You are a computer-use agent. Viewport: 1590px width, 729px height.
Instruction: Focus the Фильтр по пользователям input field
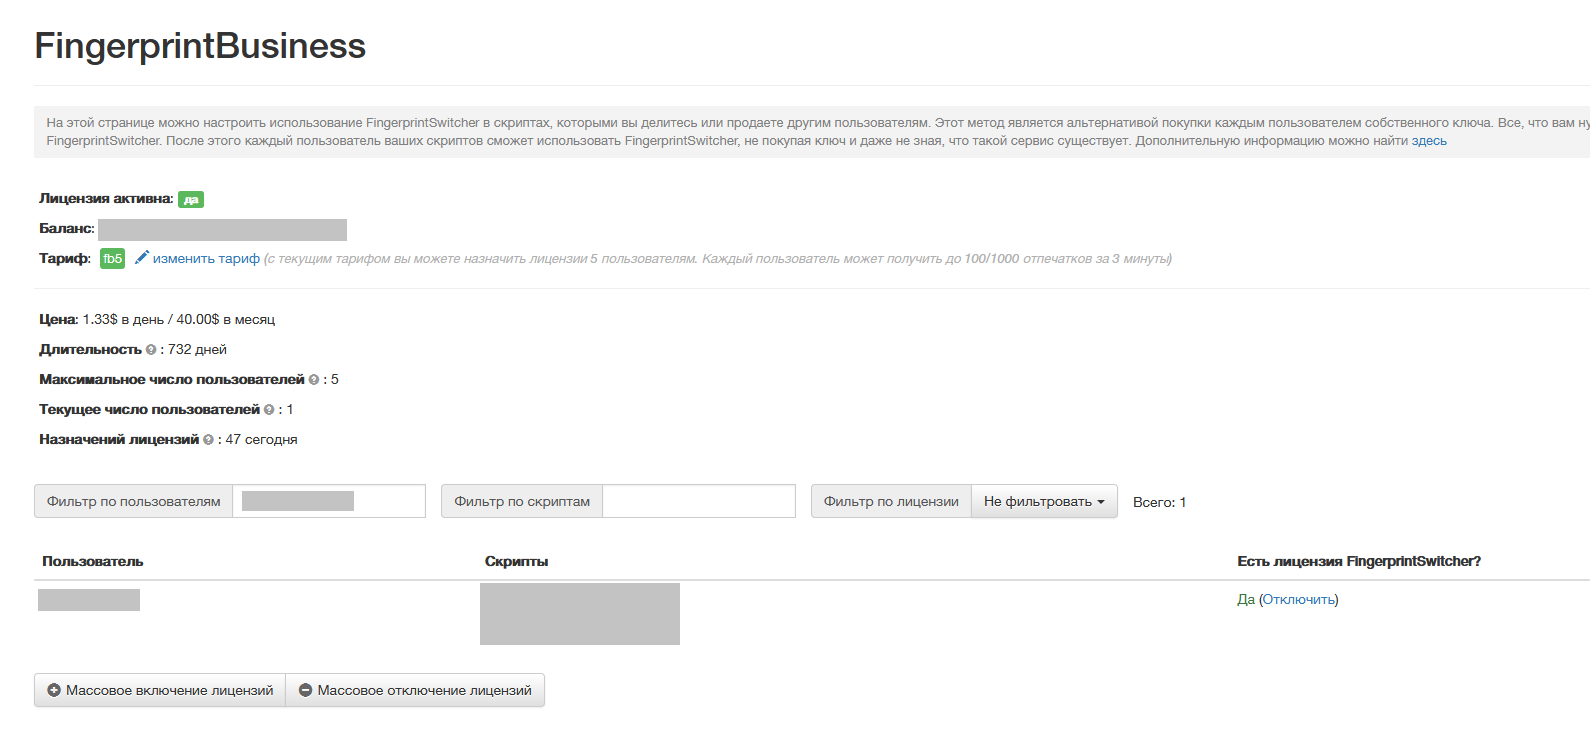(x=328, y=502)
